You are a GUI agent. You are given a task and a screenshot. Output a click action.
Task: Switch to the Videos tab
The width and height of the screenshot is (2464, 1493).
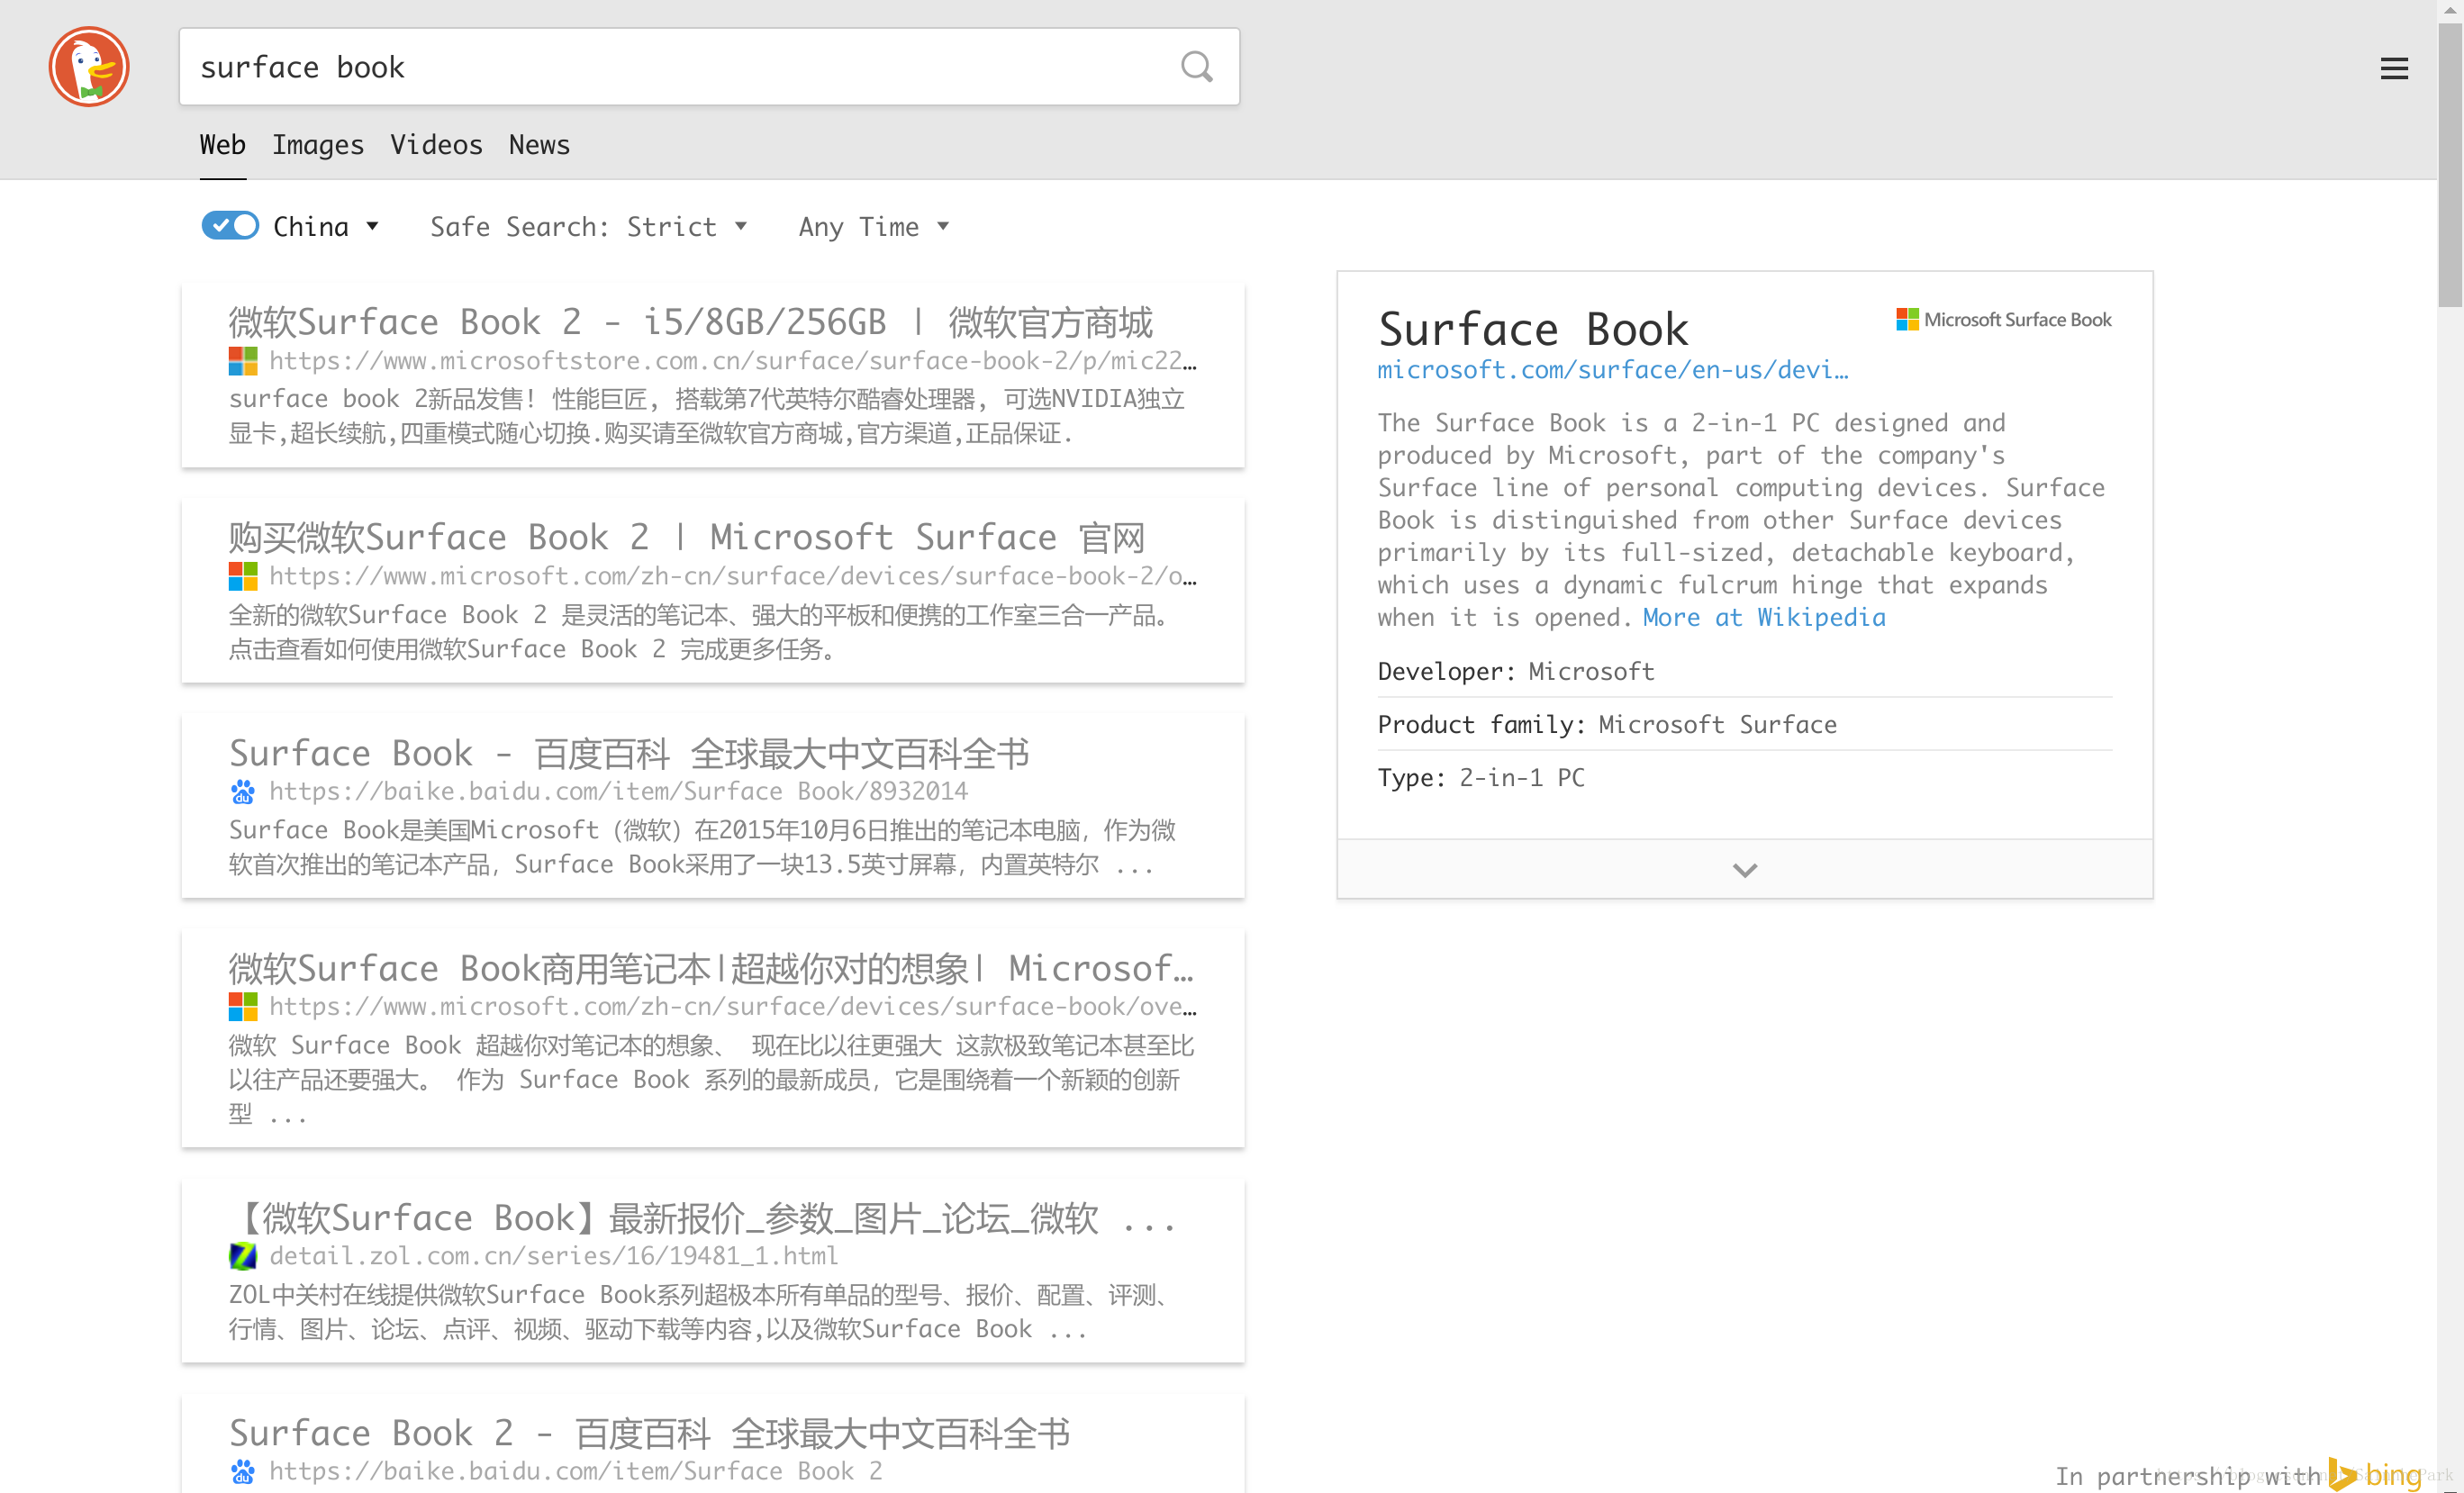(436, 145)
